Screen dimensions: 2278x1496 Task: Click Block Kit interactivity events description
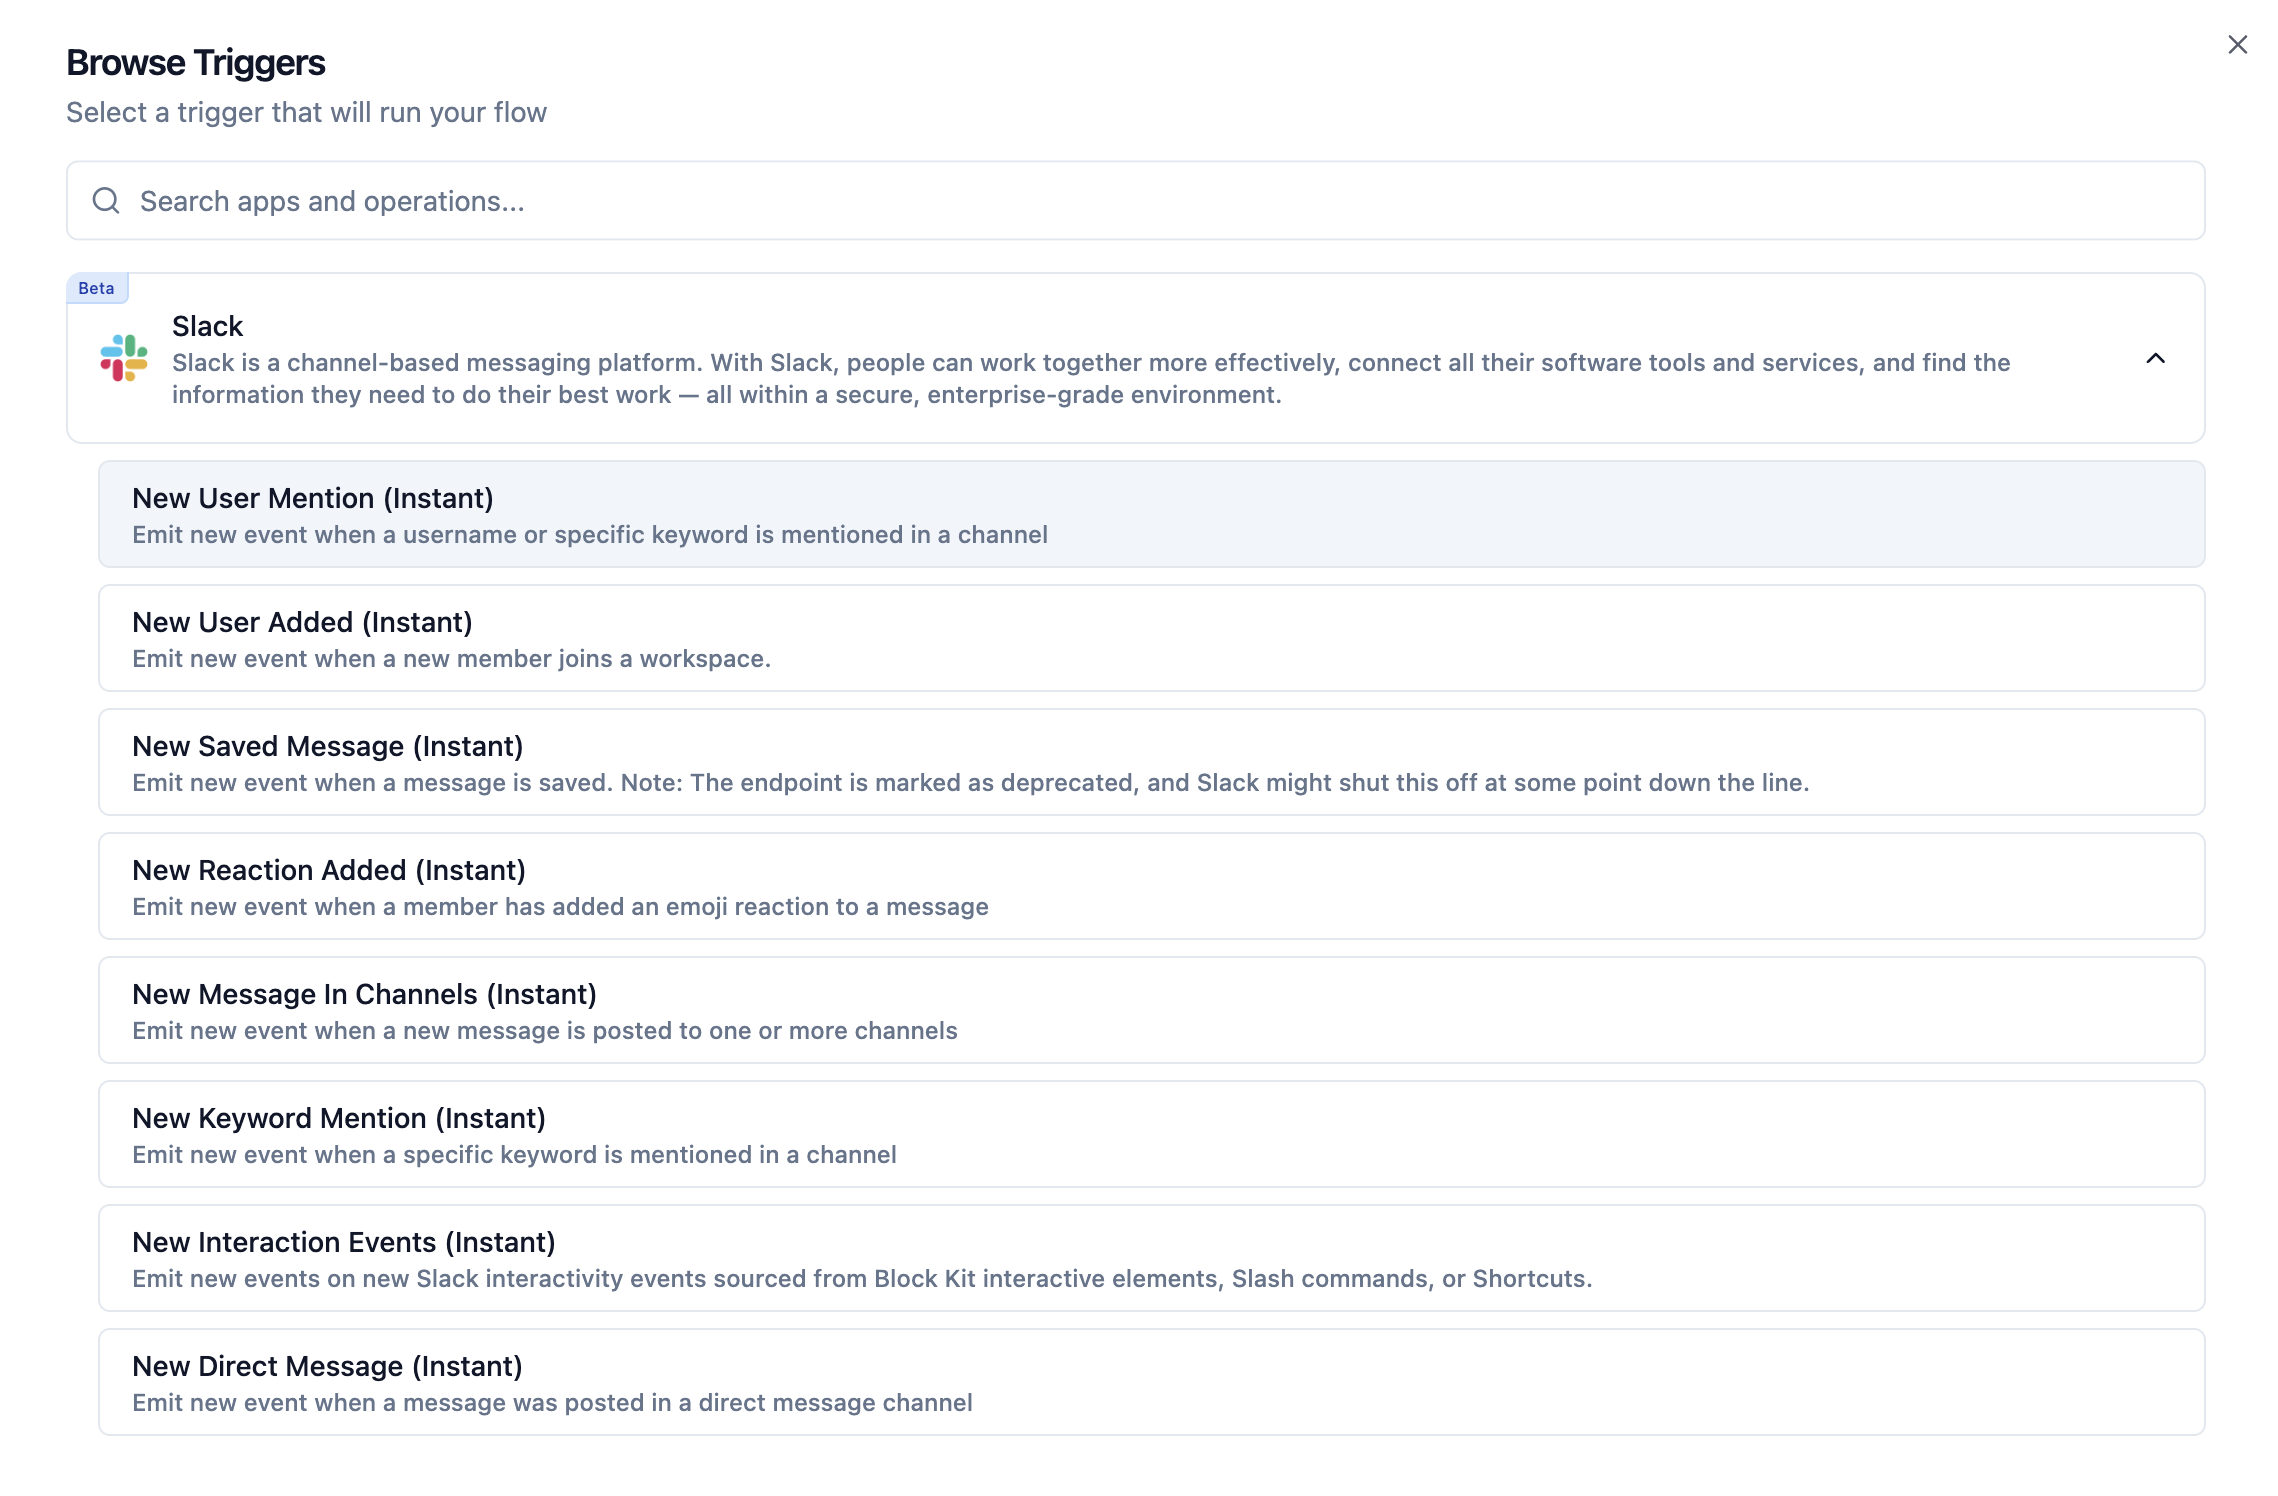tap(861, 1279)
